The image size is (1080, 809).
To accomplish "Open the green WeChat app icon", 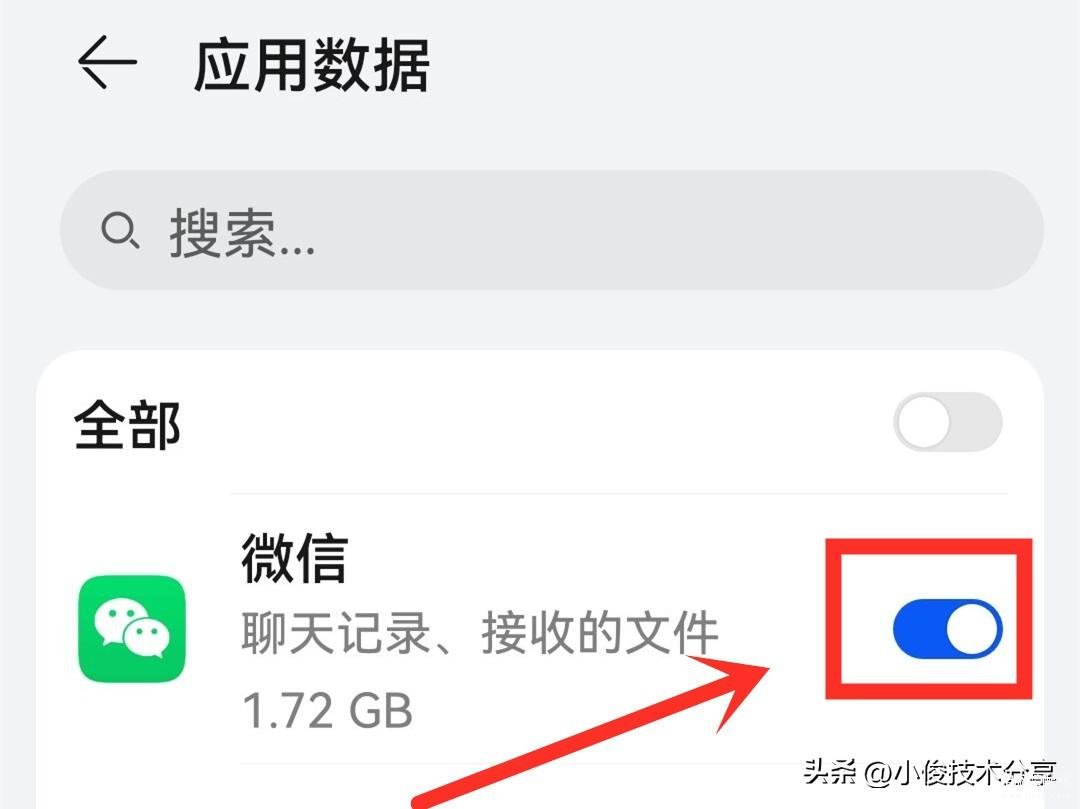I will coord(132,629).
